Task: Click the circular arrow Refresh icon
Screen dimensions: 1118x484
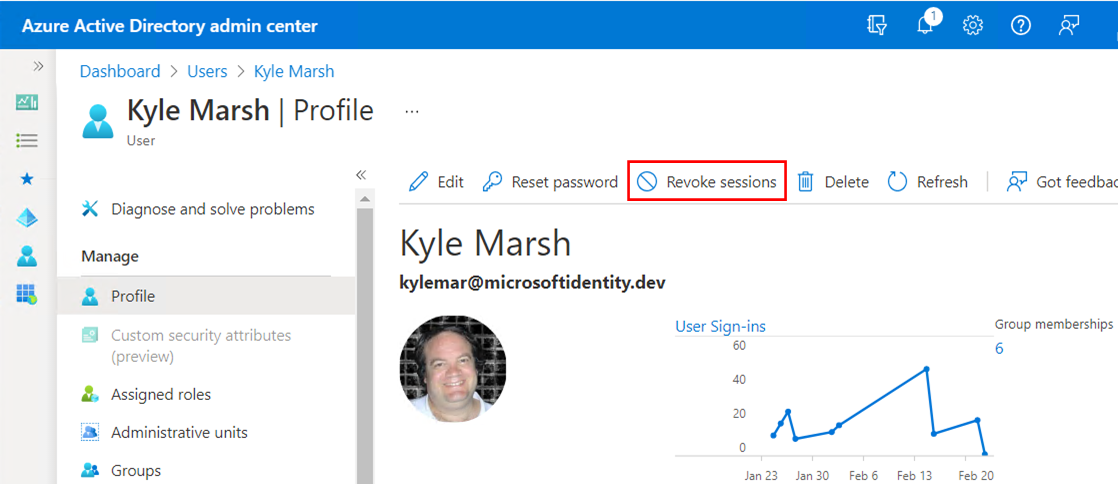Action: point(897,182)
